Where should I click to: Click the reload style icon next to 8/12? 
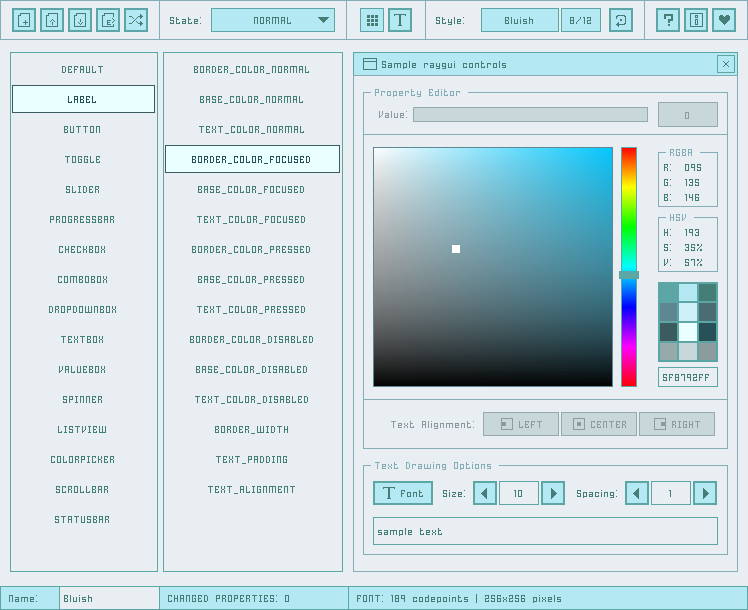(621, 20)
